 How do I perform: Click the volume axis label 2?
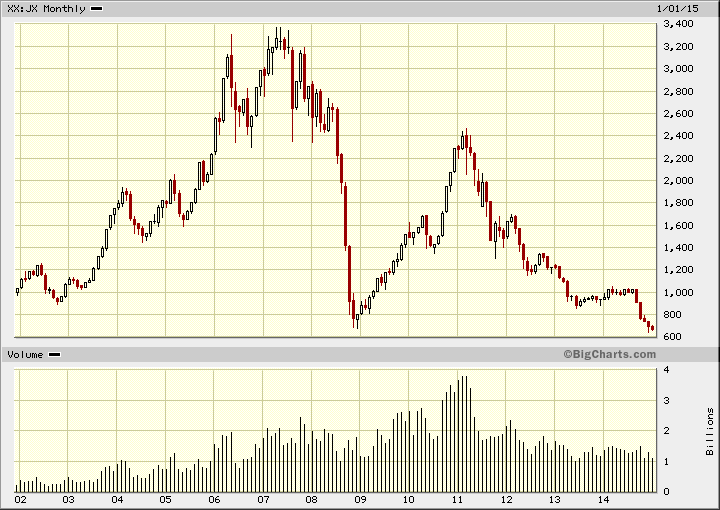click(666, 431)
